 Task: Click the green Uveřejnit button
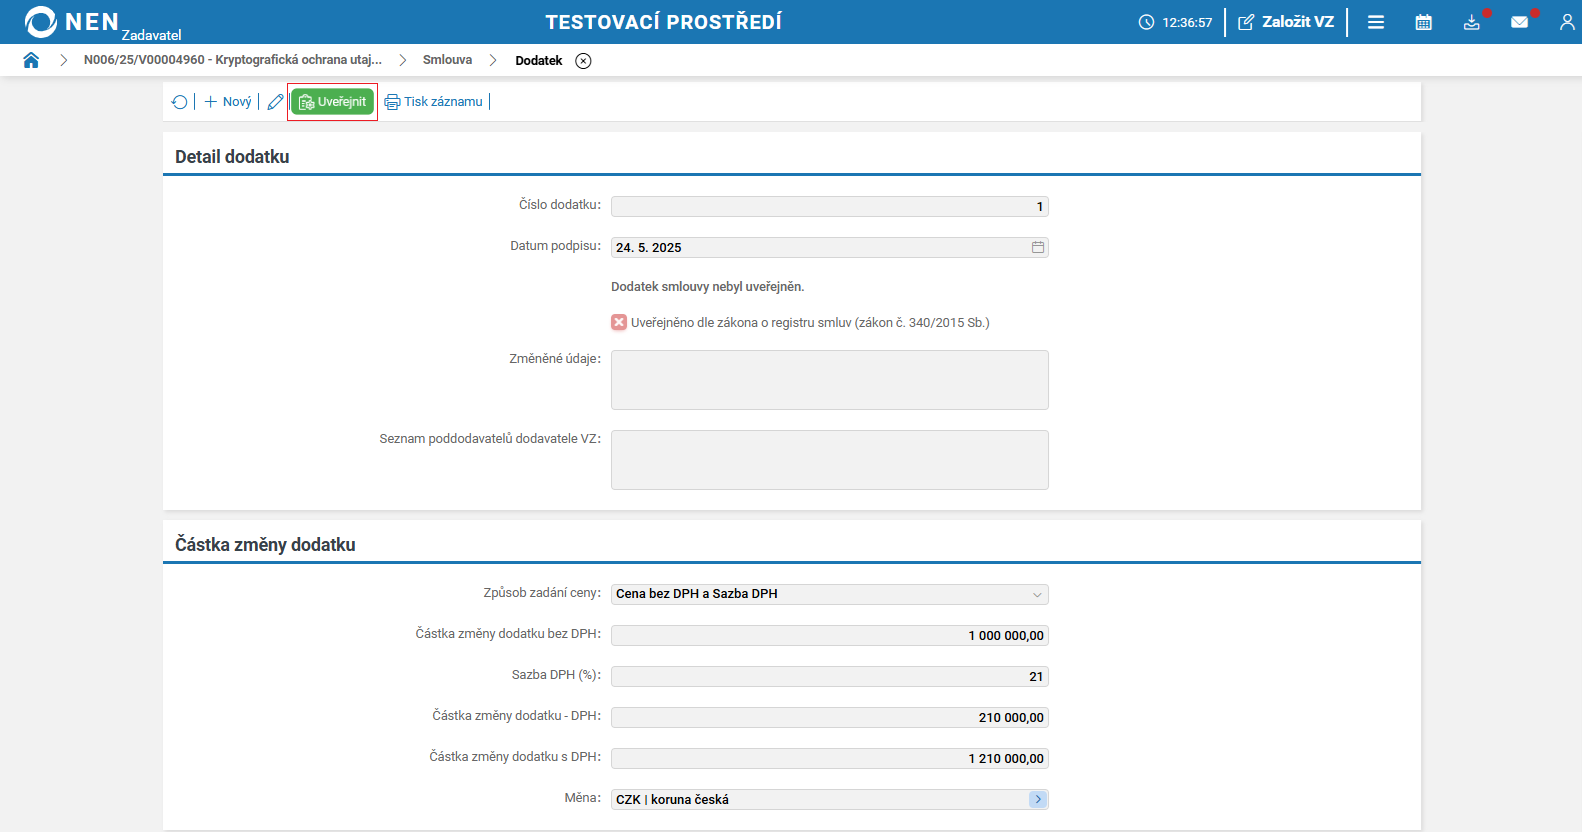click(x=333, y=102)
